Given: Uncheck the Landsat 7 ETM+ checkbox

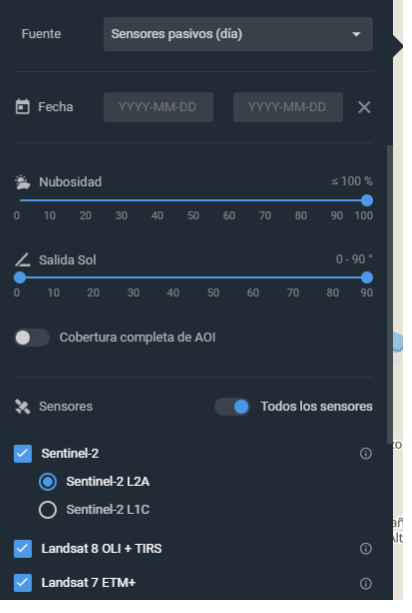Looking at the screenshot, I should tap(23, 583).
